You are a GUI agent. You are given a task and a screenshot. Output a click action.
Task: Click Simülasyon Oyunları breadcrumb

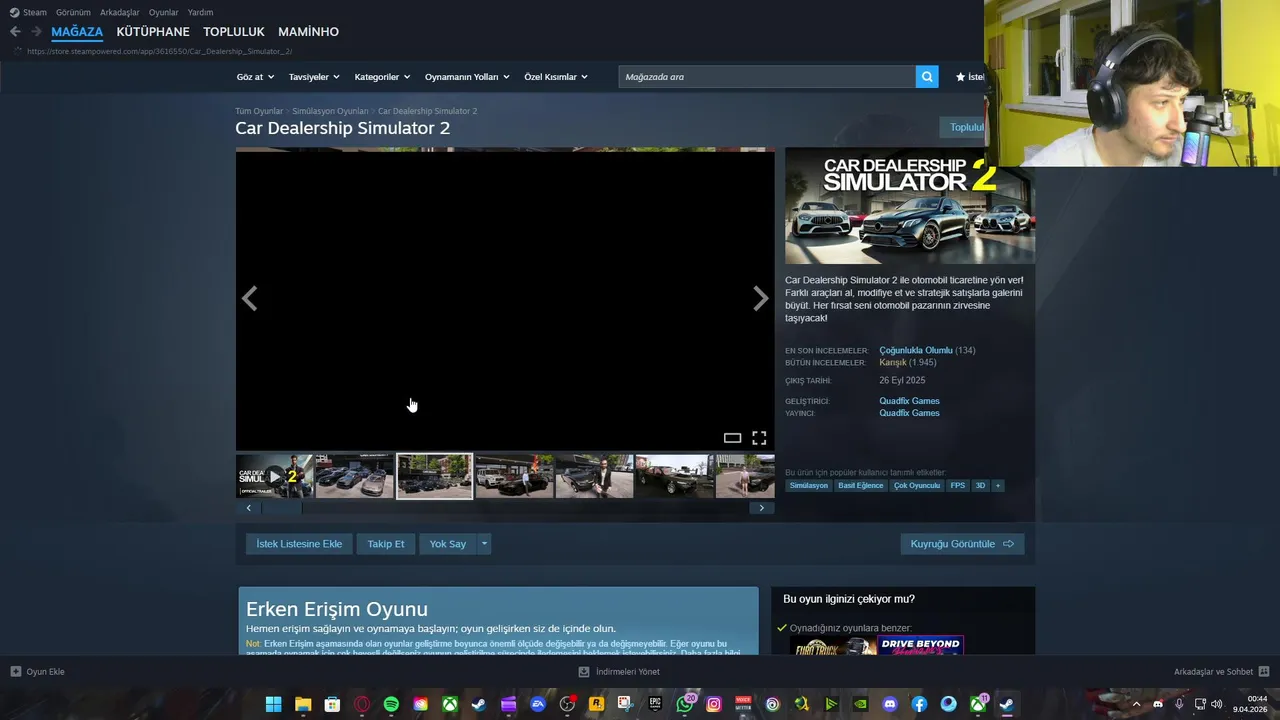330,111
